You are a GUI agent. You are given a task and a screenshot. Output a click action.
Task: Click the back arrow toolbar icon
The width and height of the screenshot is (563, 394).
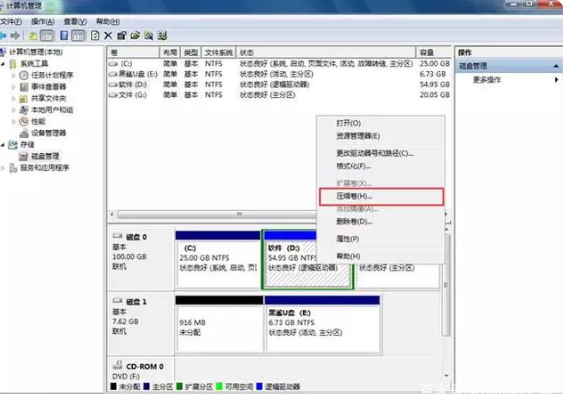tap(3, 36)
